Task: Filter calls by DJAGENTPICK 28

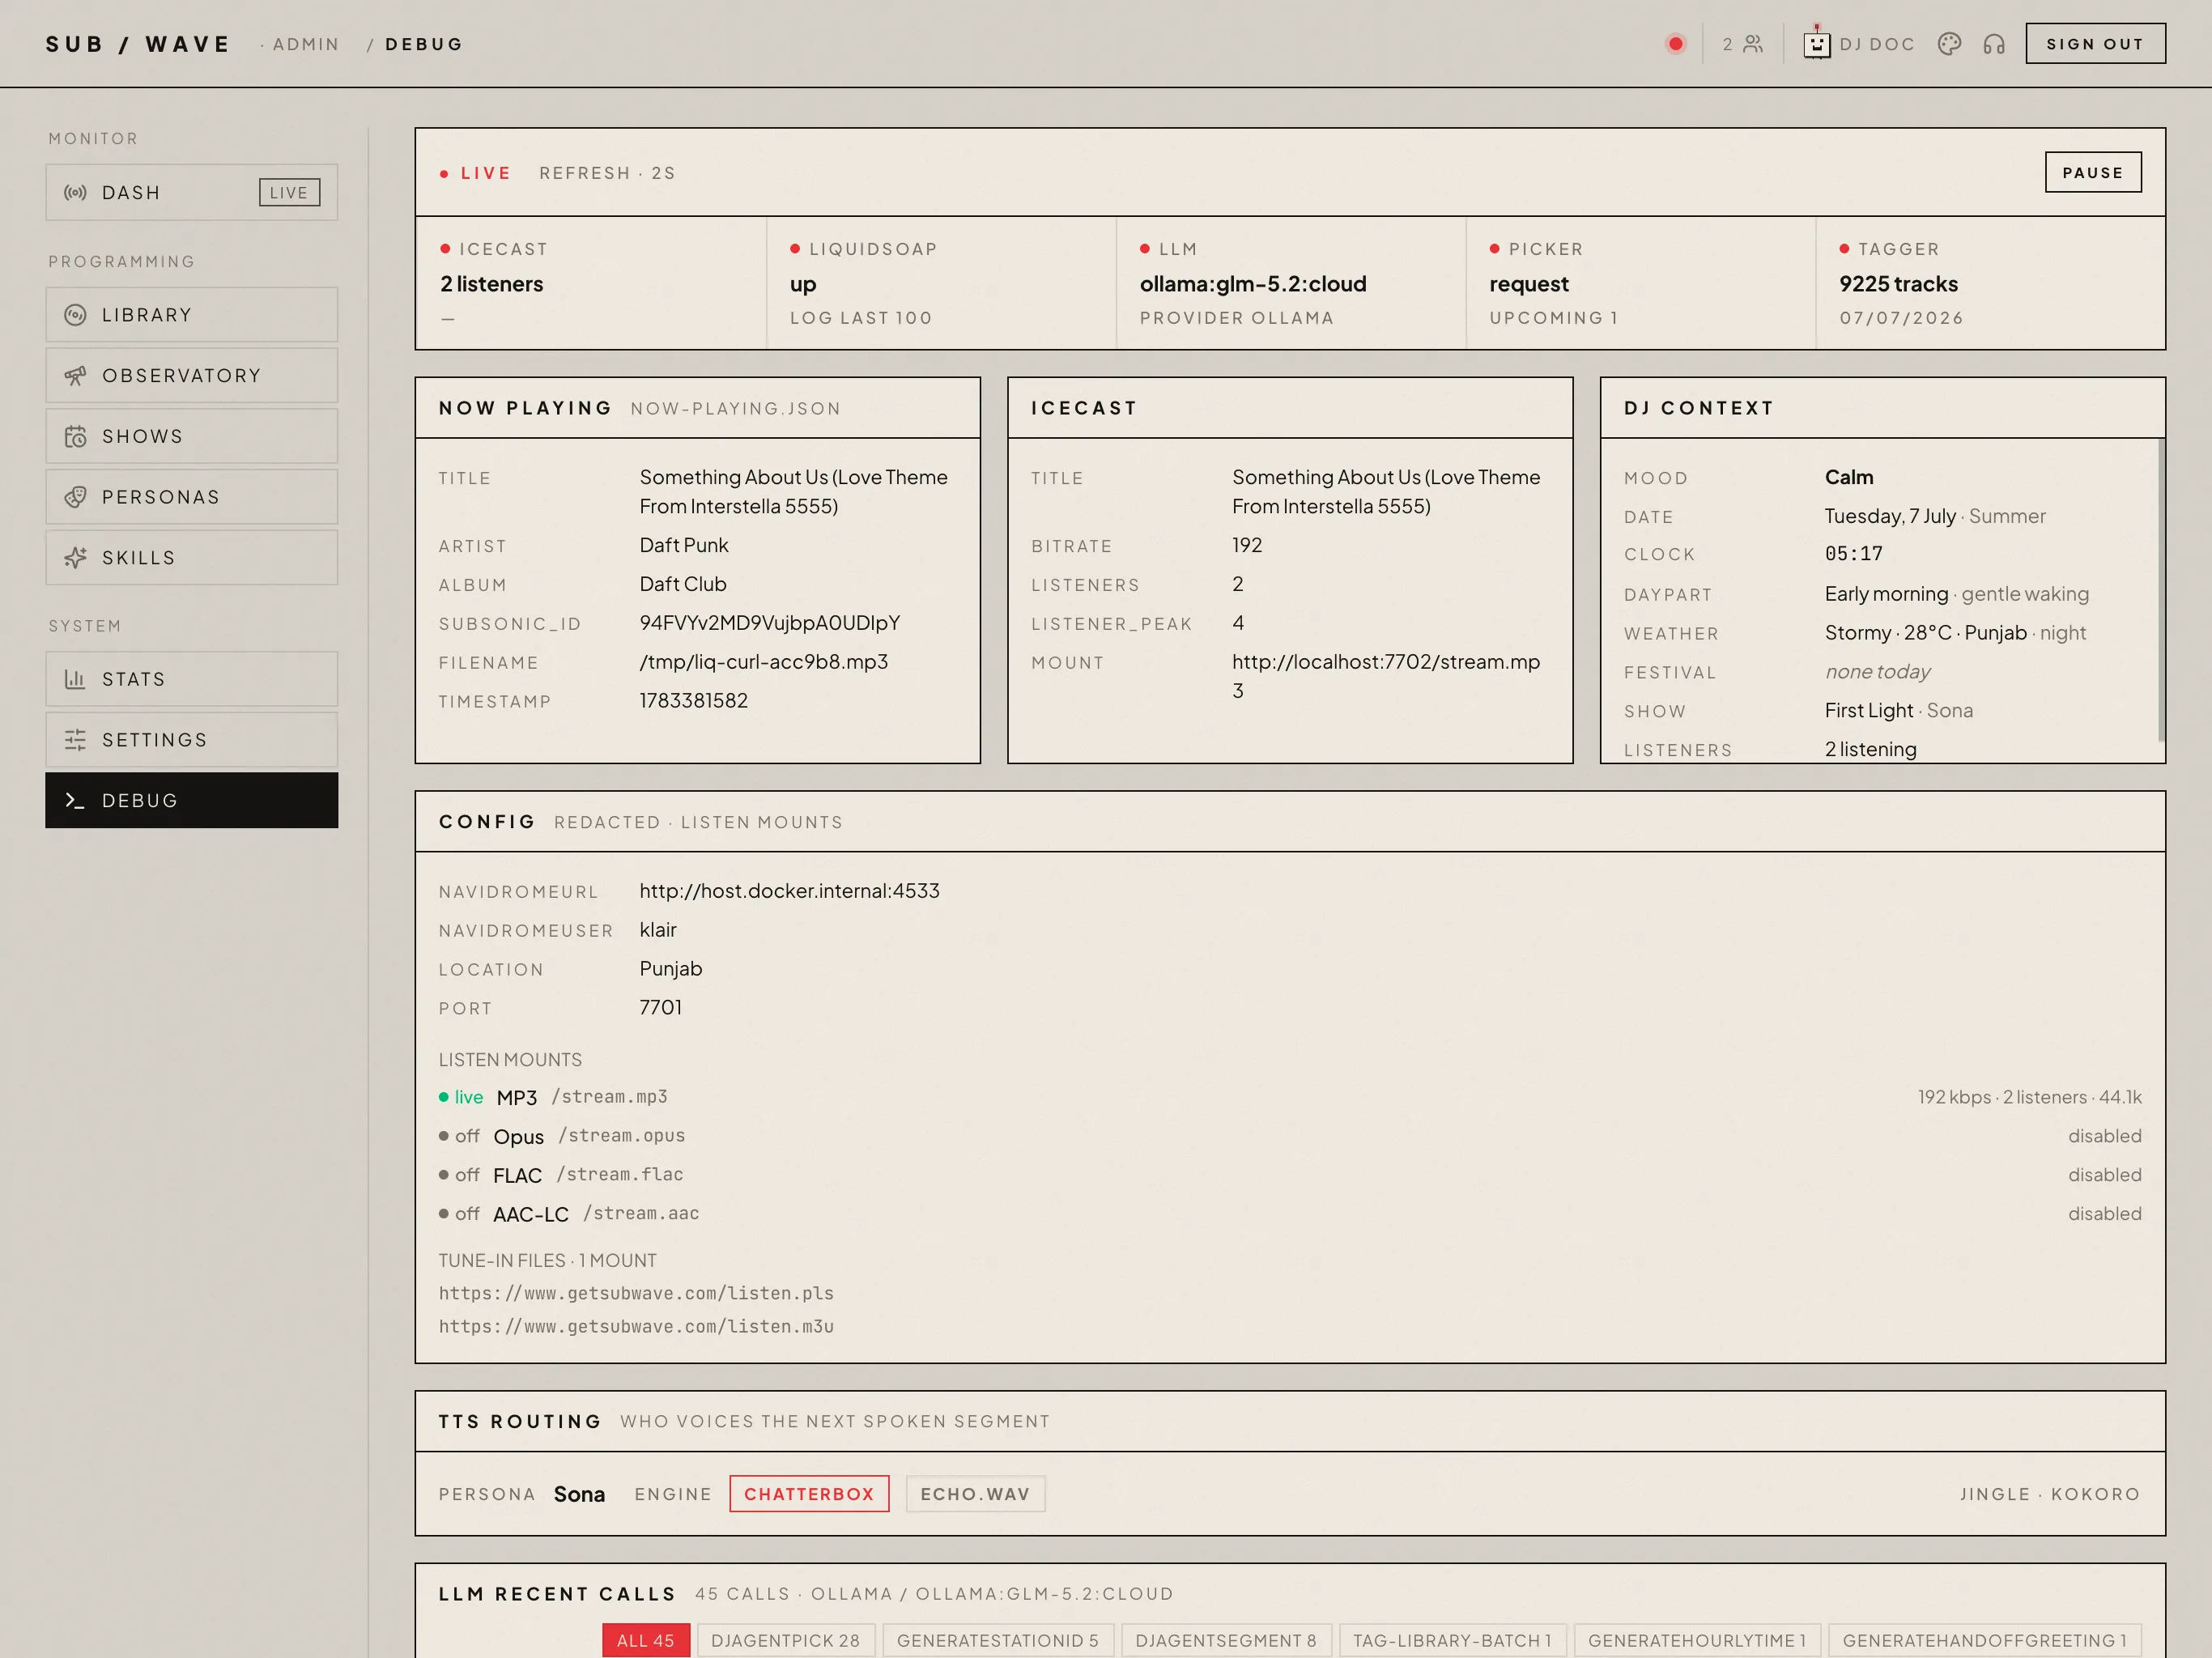Action: click(x=786, y=1640)
